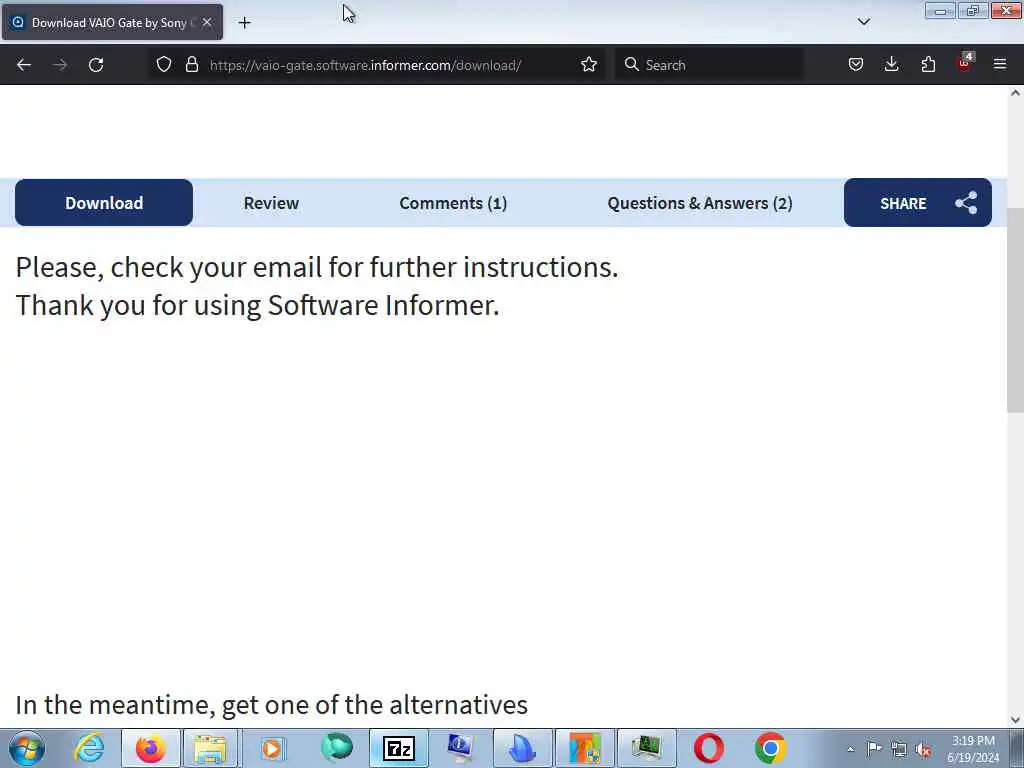
Task: Click 'Thank you for using Software Informer' text
Action: [257, 306]
